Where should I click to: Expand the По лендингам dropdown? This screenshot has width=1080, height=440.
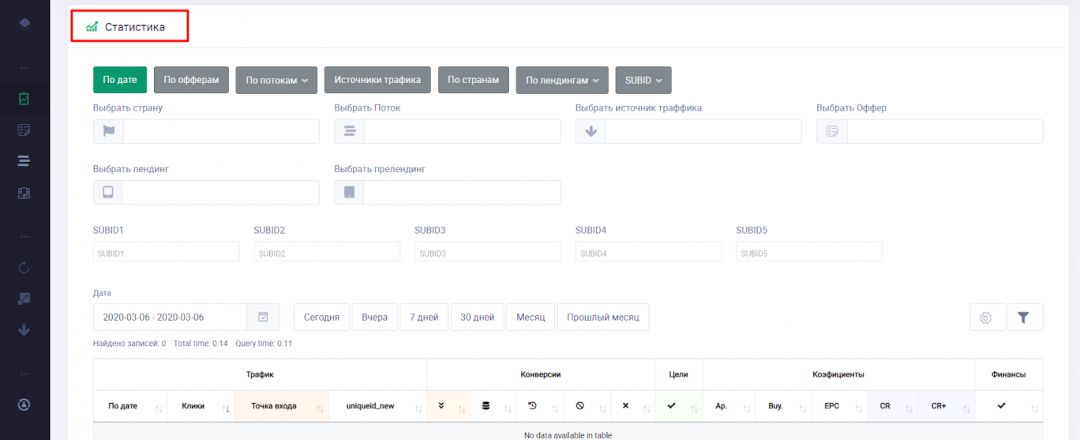pos(562,80)
